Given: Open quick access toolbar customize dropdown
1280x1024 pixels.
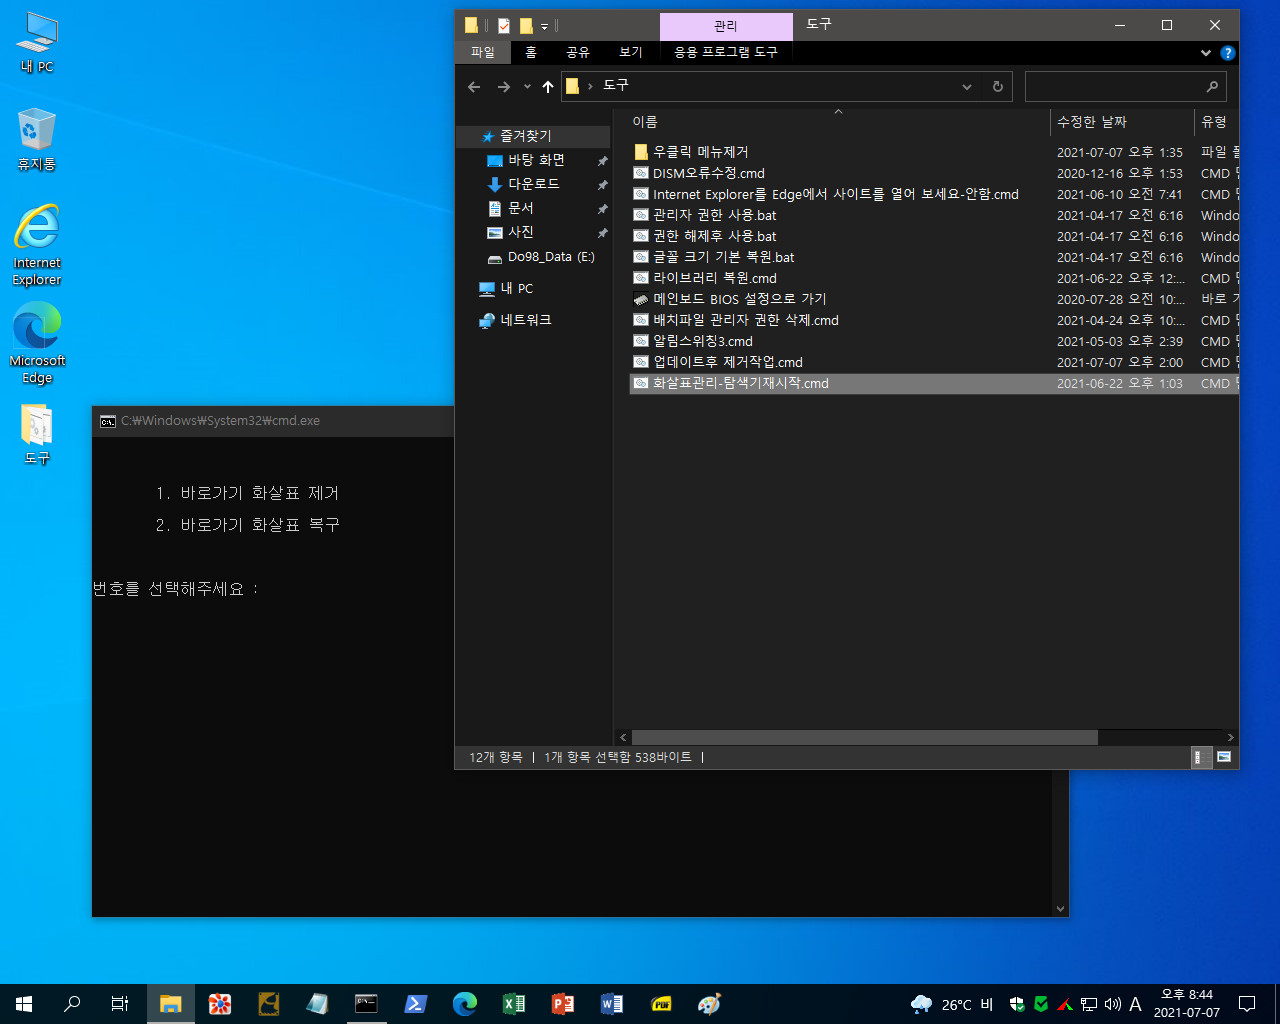Looking at the screenshot, I should tap(545, 26).
